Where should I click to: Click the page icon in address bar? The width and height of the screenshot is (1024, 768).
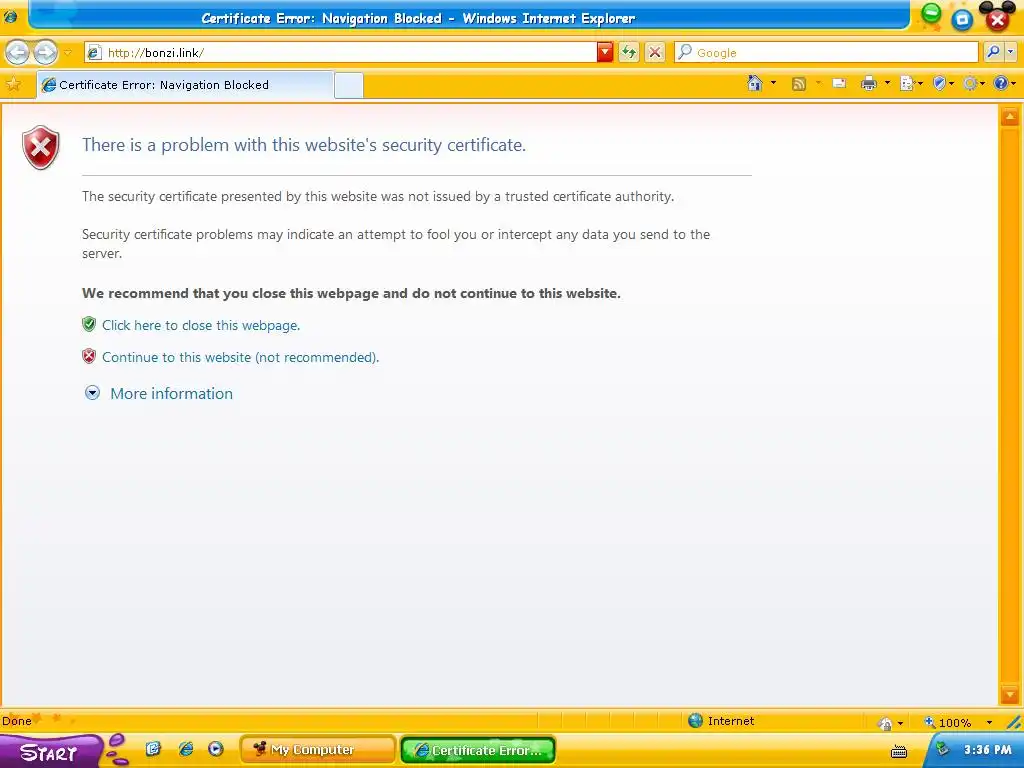coord(94,52)
